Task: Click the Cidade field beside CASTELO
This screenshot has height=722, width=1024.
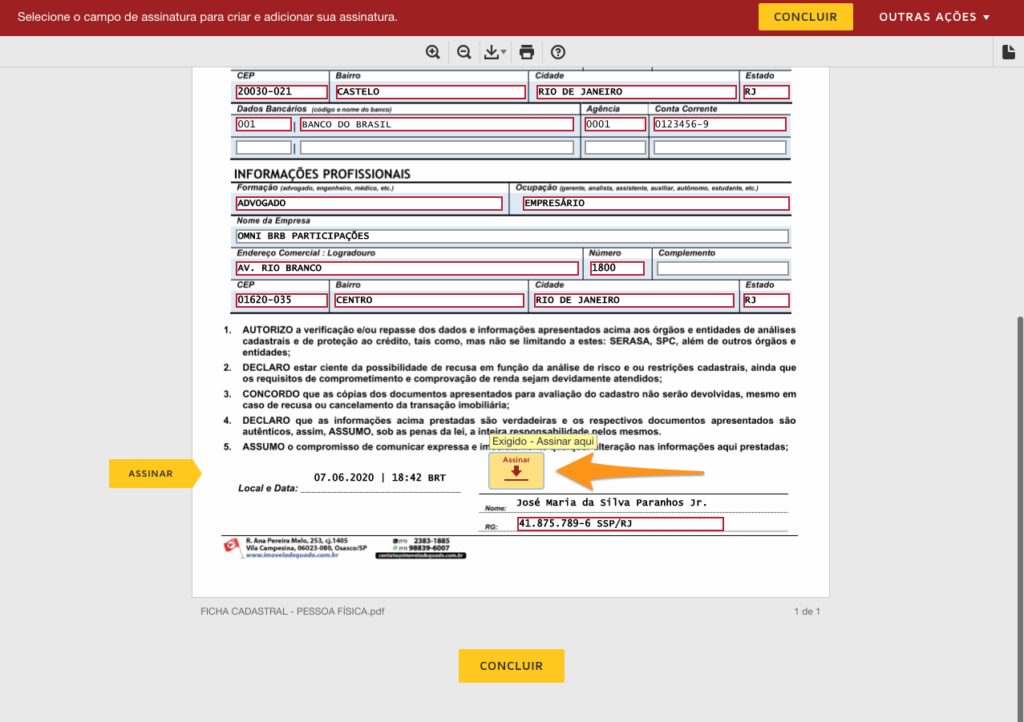Action: tap(636, 92)
